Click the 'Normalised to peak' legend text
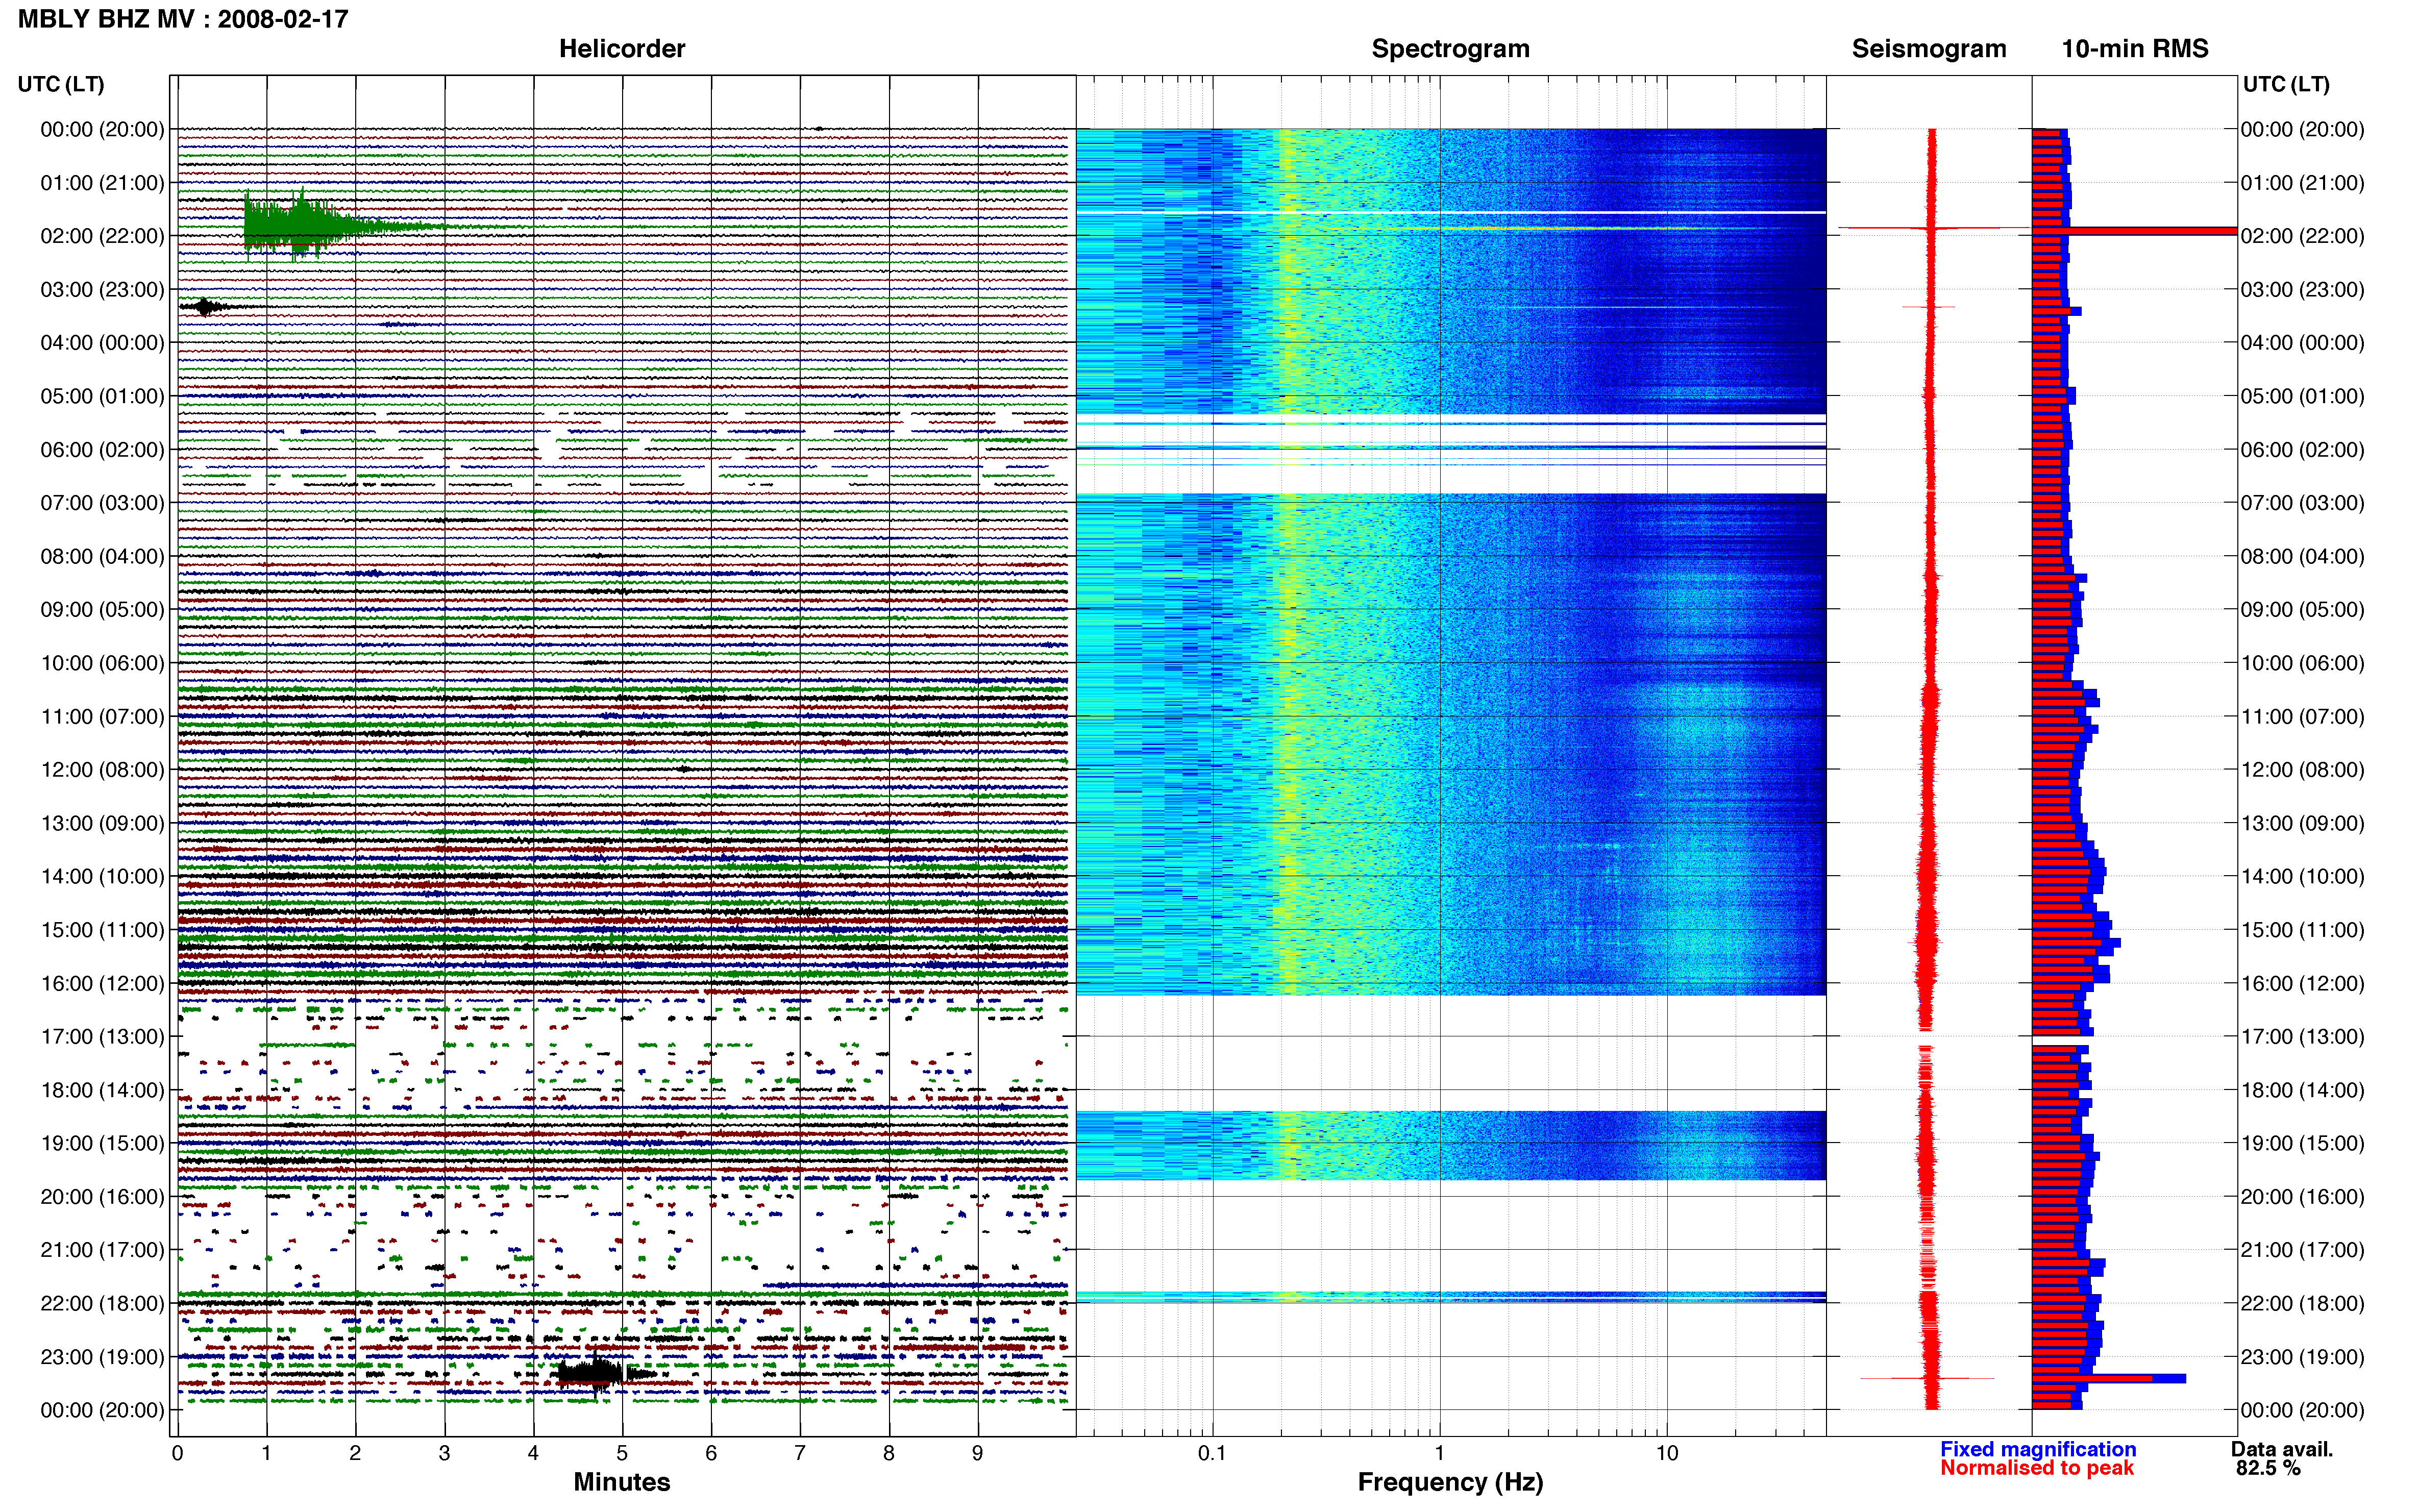The width and height of the screenshot is (2419, 1512). 2037,1468
